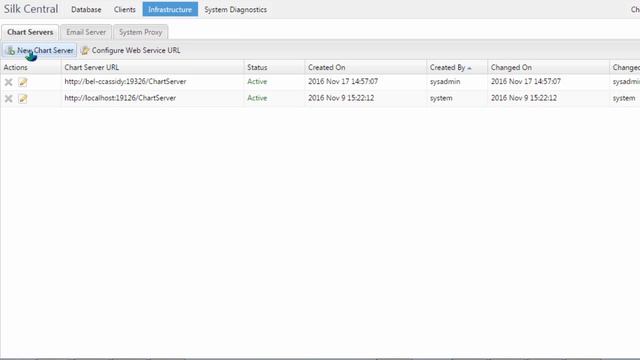Click Active status in localhost row
640x360 pixels.
click(257, 98)
